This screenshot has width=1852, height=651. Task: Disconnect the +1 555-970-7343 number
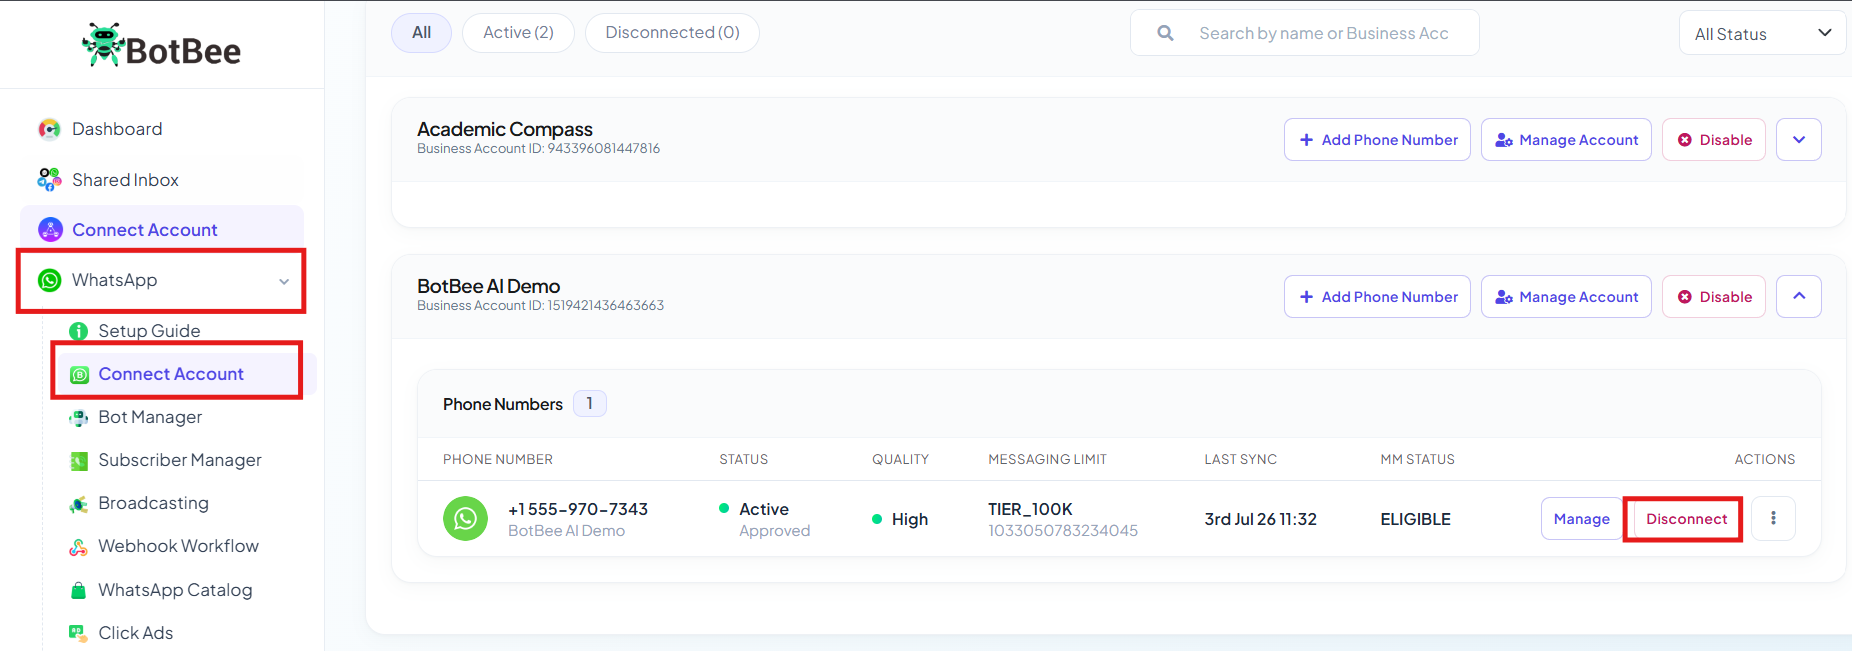(x=1686, y=519)
